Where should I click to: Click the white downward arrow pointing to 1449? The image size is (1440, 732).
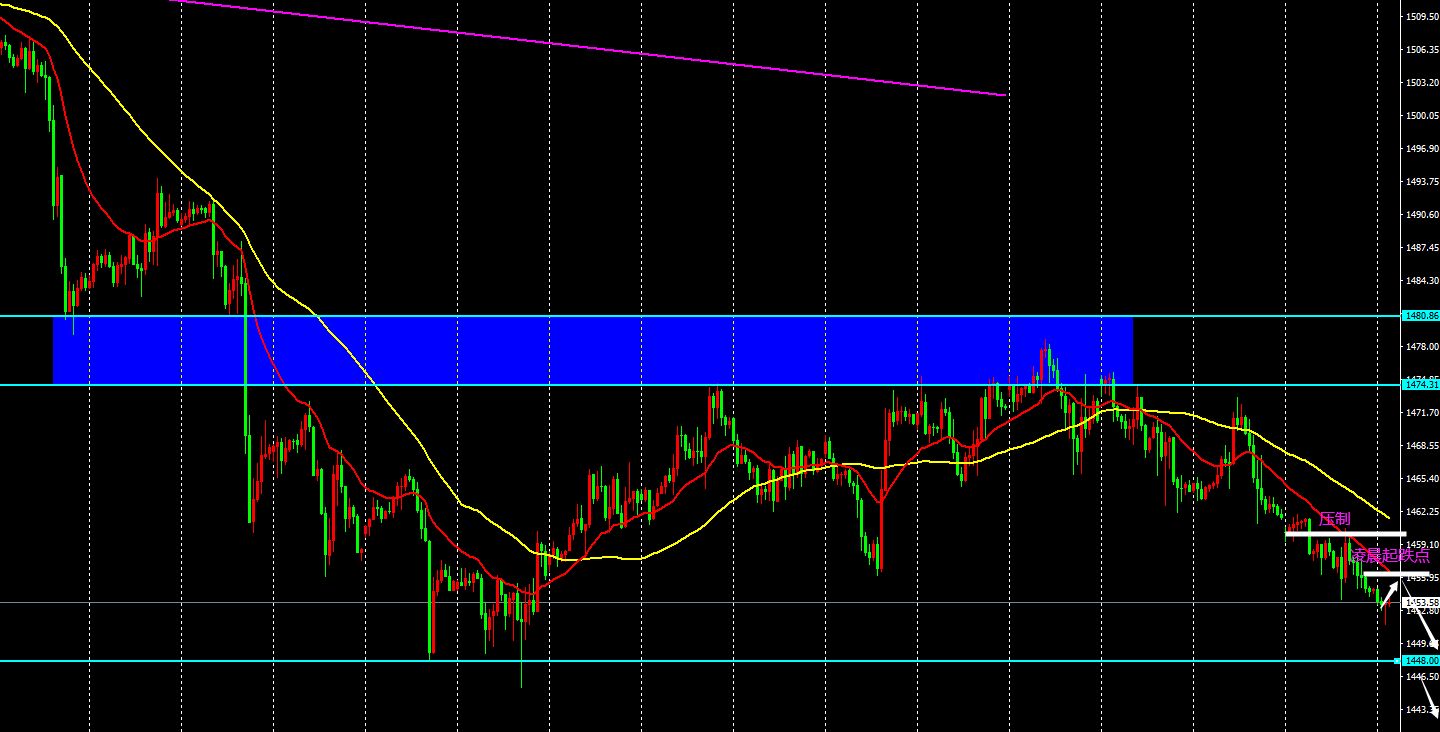coord(1426,628)
